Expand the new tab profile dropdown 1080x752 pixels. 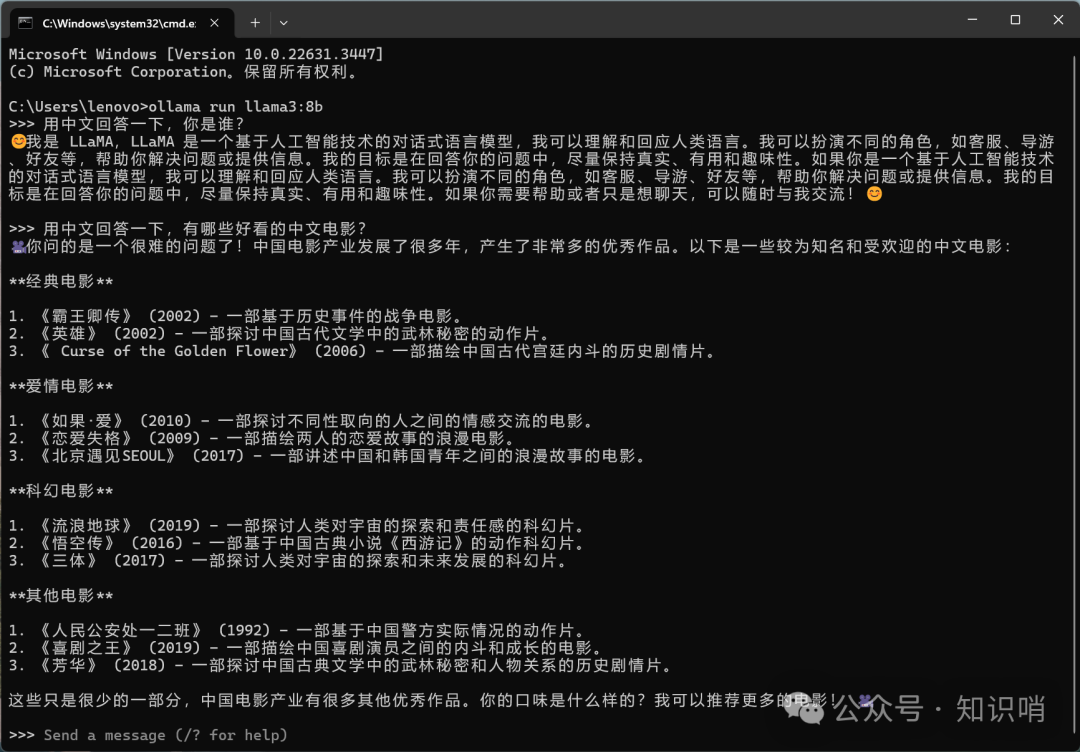(x=283, y=23)
